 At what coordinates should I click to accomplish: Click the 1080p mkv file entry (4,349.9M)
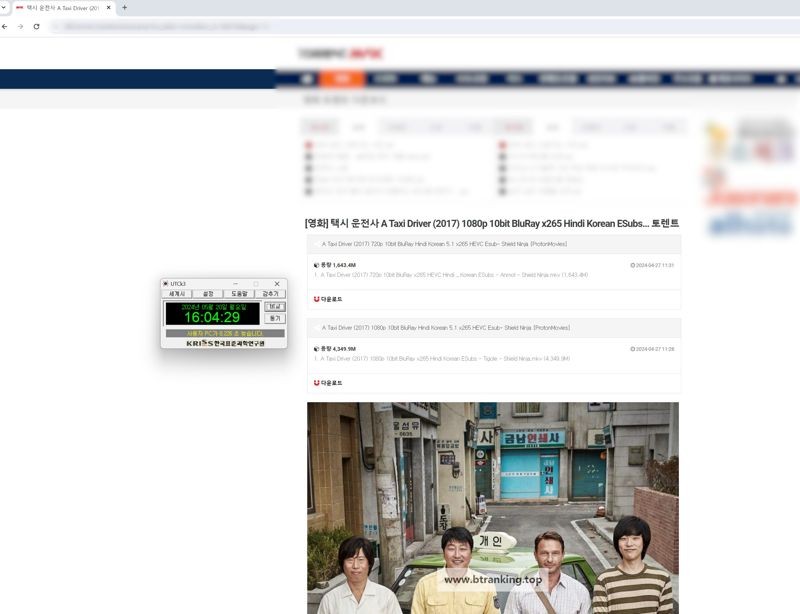click(x=442, y=359)
